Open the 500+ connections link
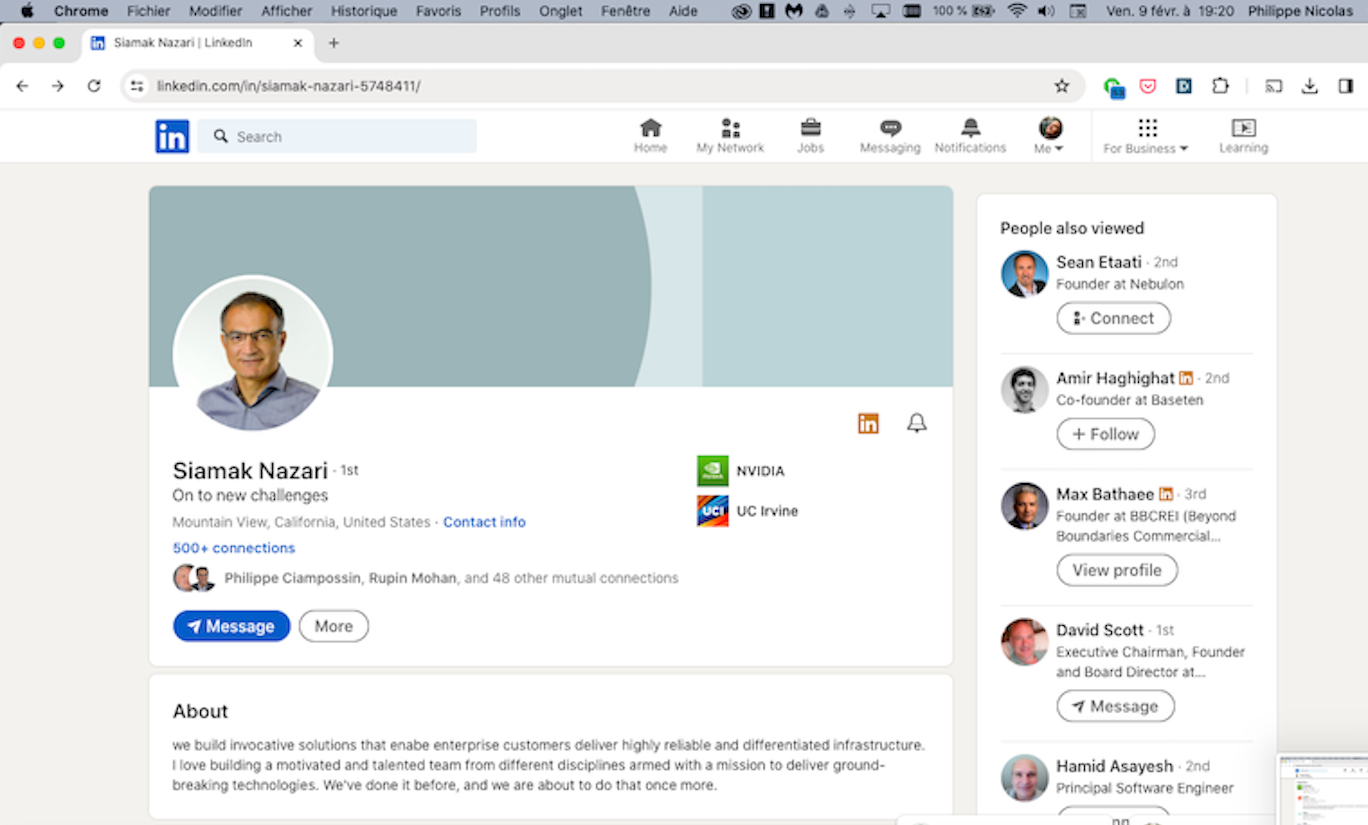This screenshot has width=1368, height=825. click(x=234, y=548)
